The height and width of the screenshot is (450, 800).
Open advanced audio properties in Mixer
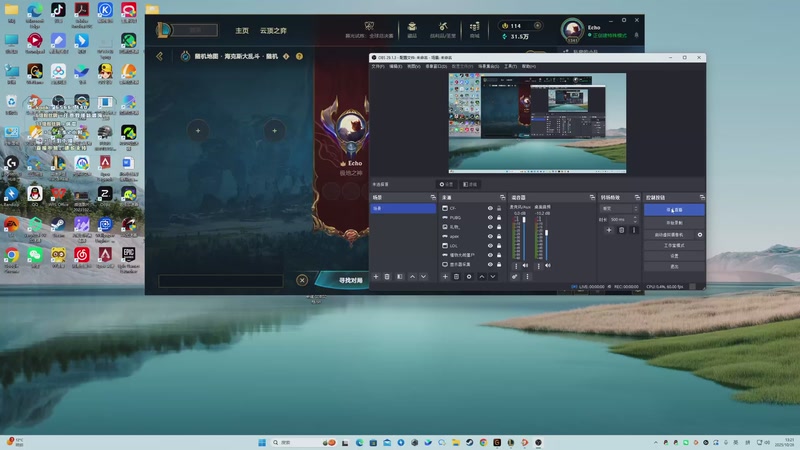coord(514,277)
